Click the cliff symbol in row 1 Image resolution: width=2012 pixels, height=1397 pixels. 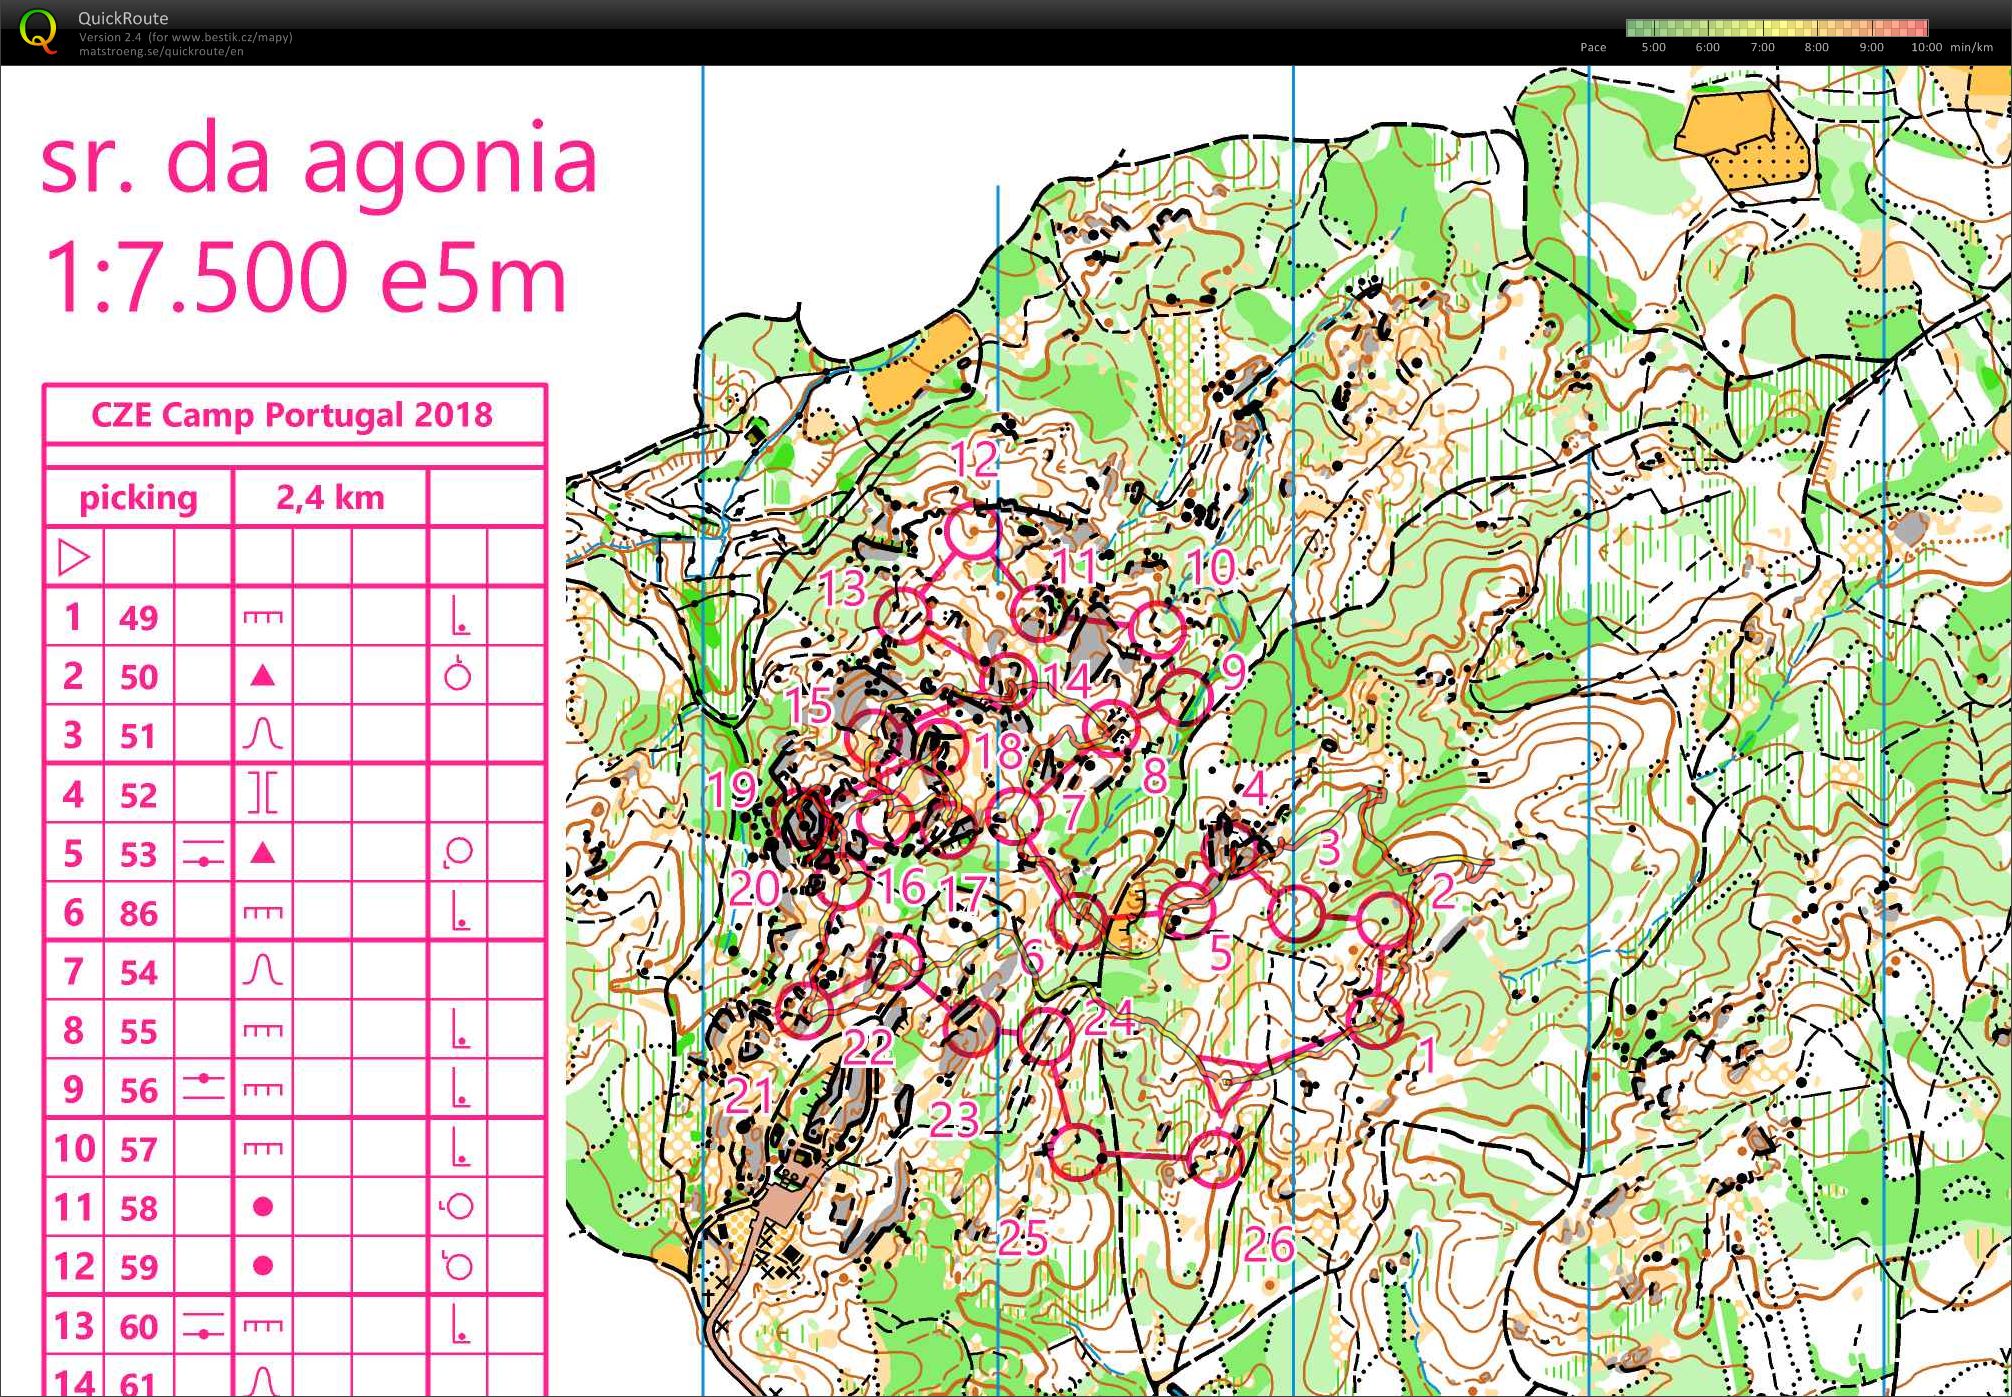[x=263, y=618]
